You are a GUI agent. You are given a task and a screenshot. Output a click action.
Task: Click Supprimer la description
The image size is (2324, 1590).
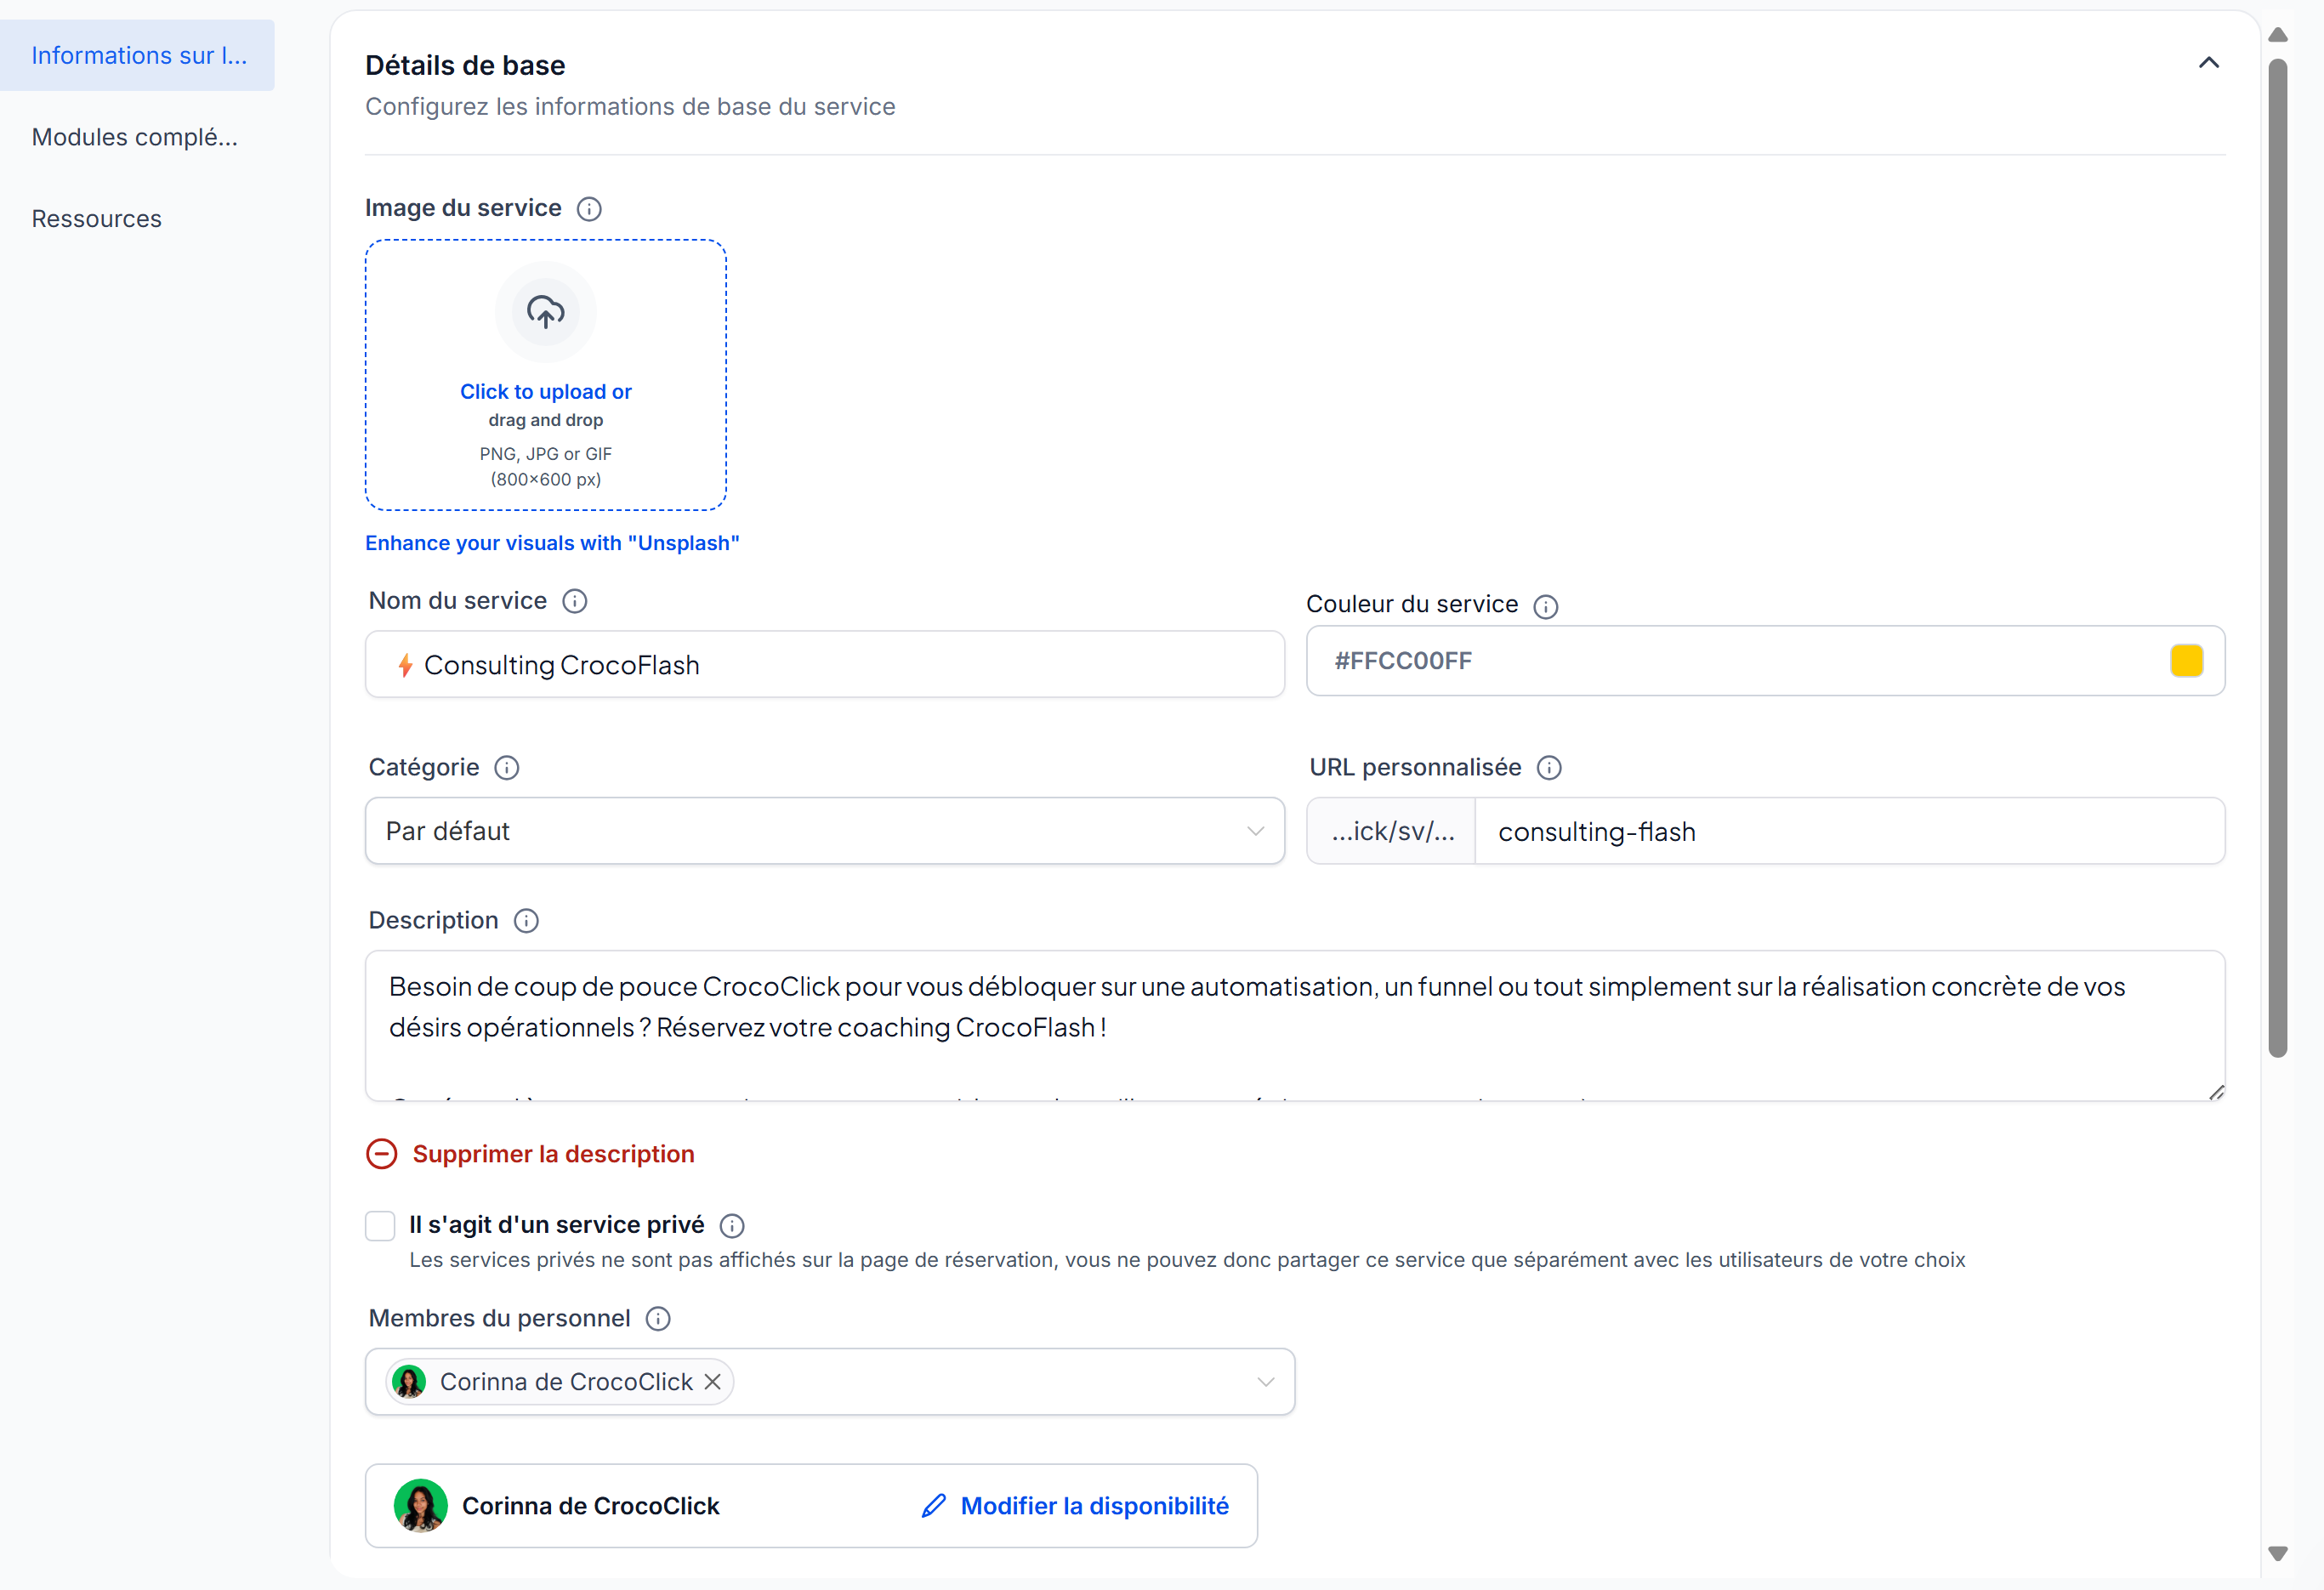pyautogui.click(x=553, y=1154)
